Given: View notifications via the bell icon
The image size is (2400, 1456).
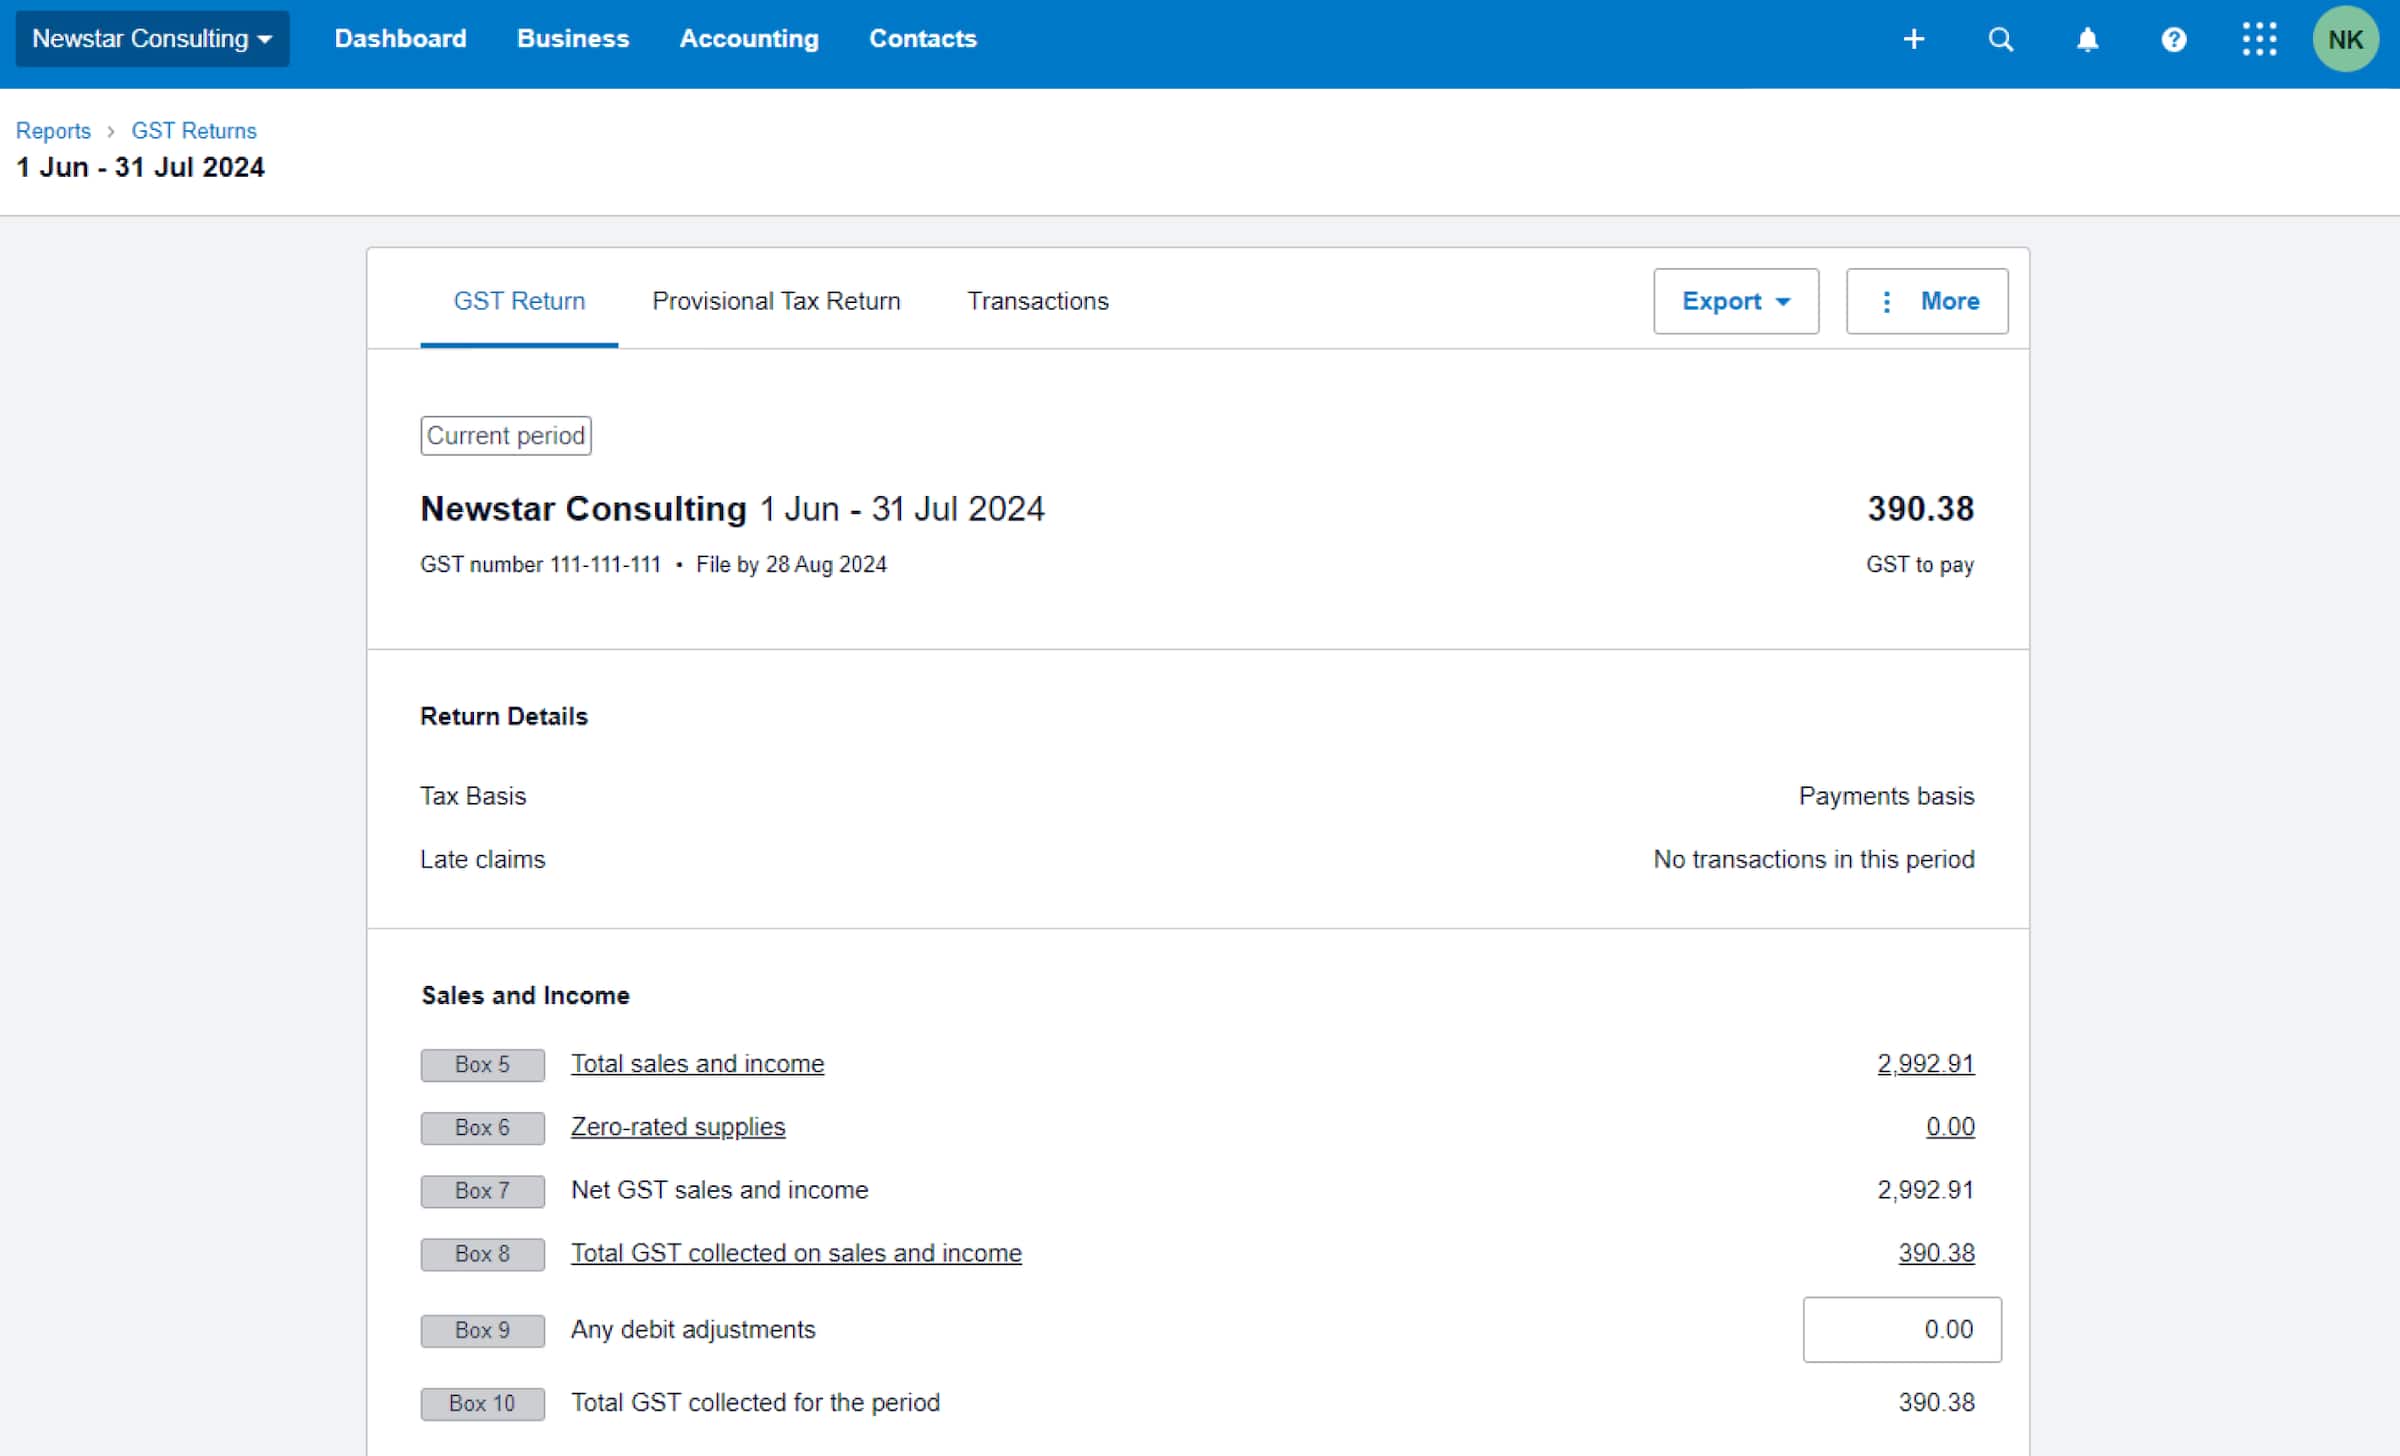Looking at the screenshot, I should pos(2088,38).
